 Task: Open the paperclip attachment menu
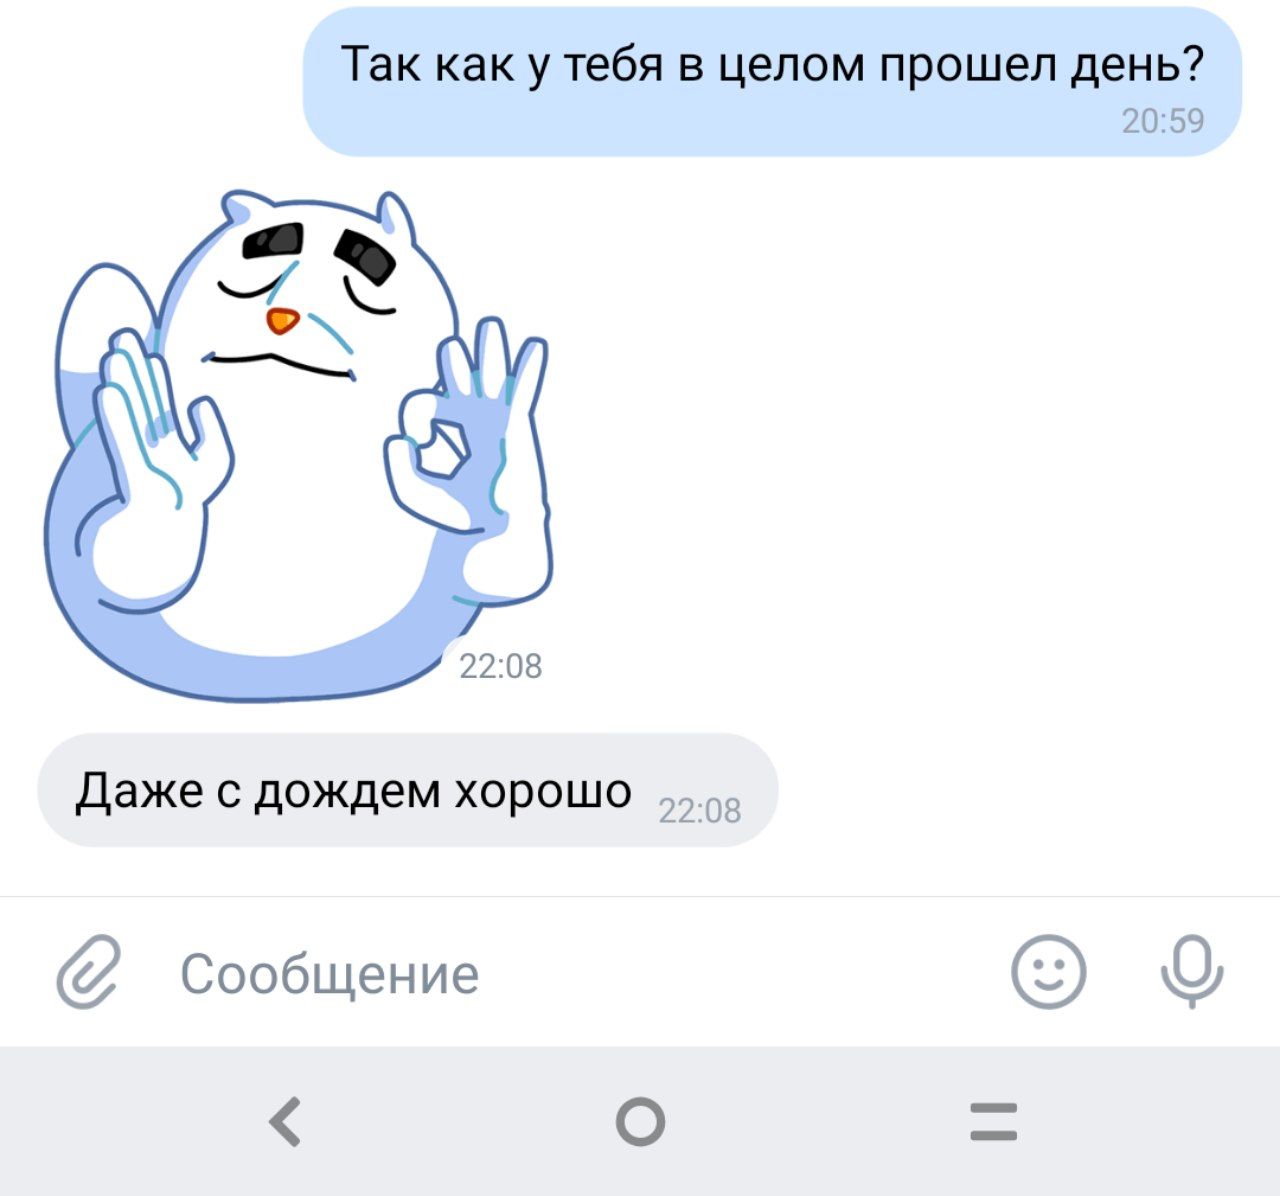point(88,970)
